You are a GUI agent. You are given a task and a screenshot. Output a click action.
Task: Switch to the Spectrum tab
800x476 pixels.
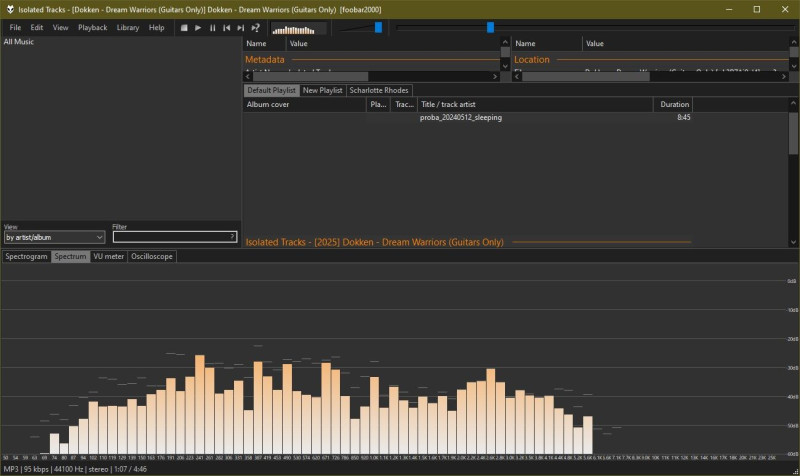coord(70,257)
